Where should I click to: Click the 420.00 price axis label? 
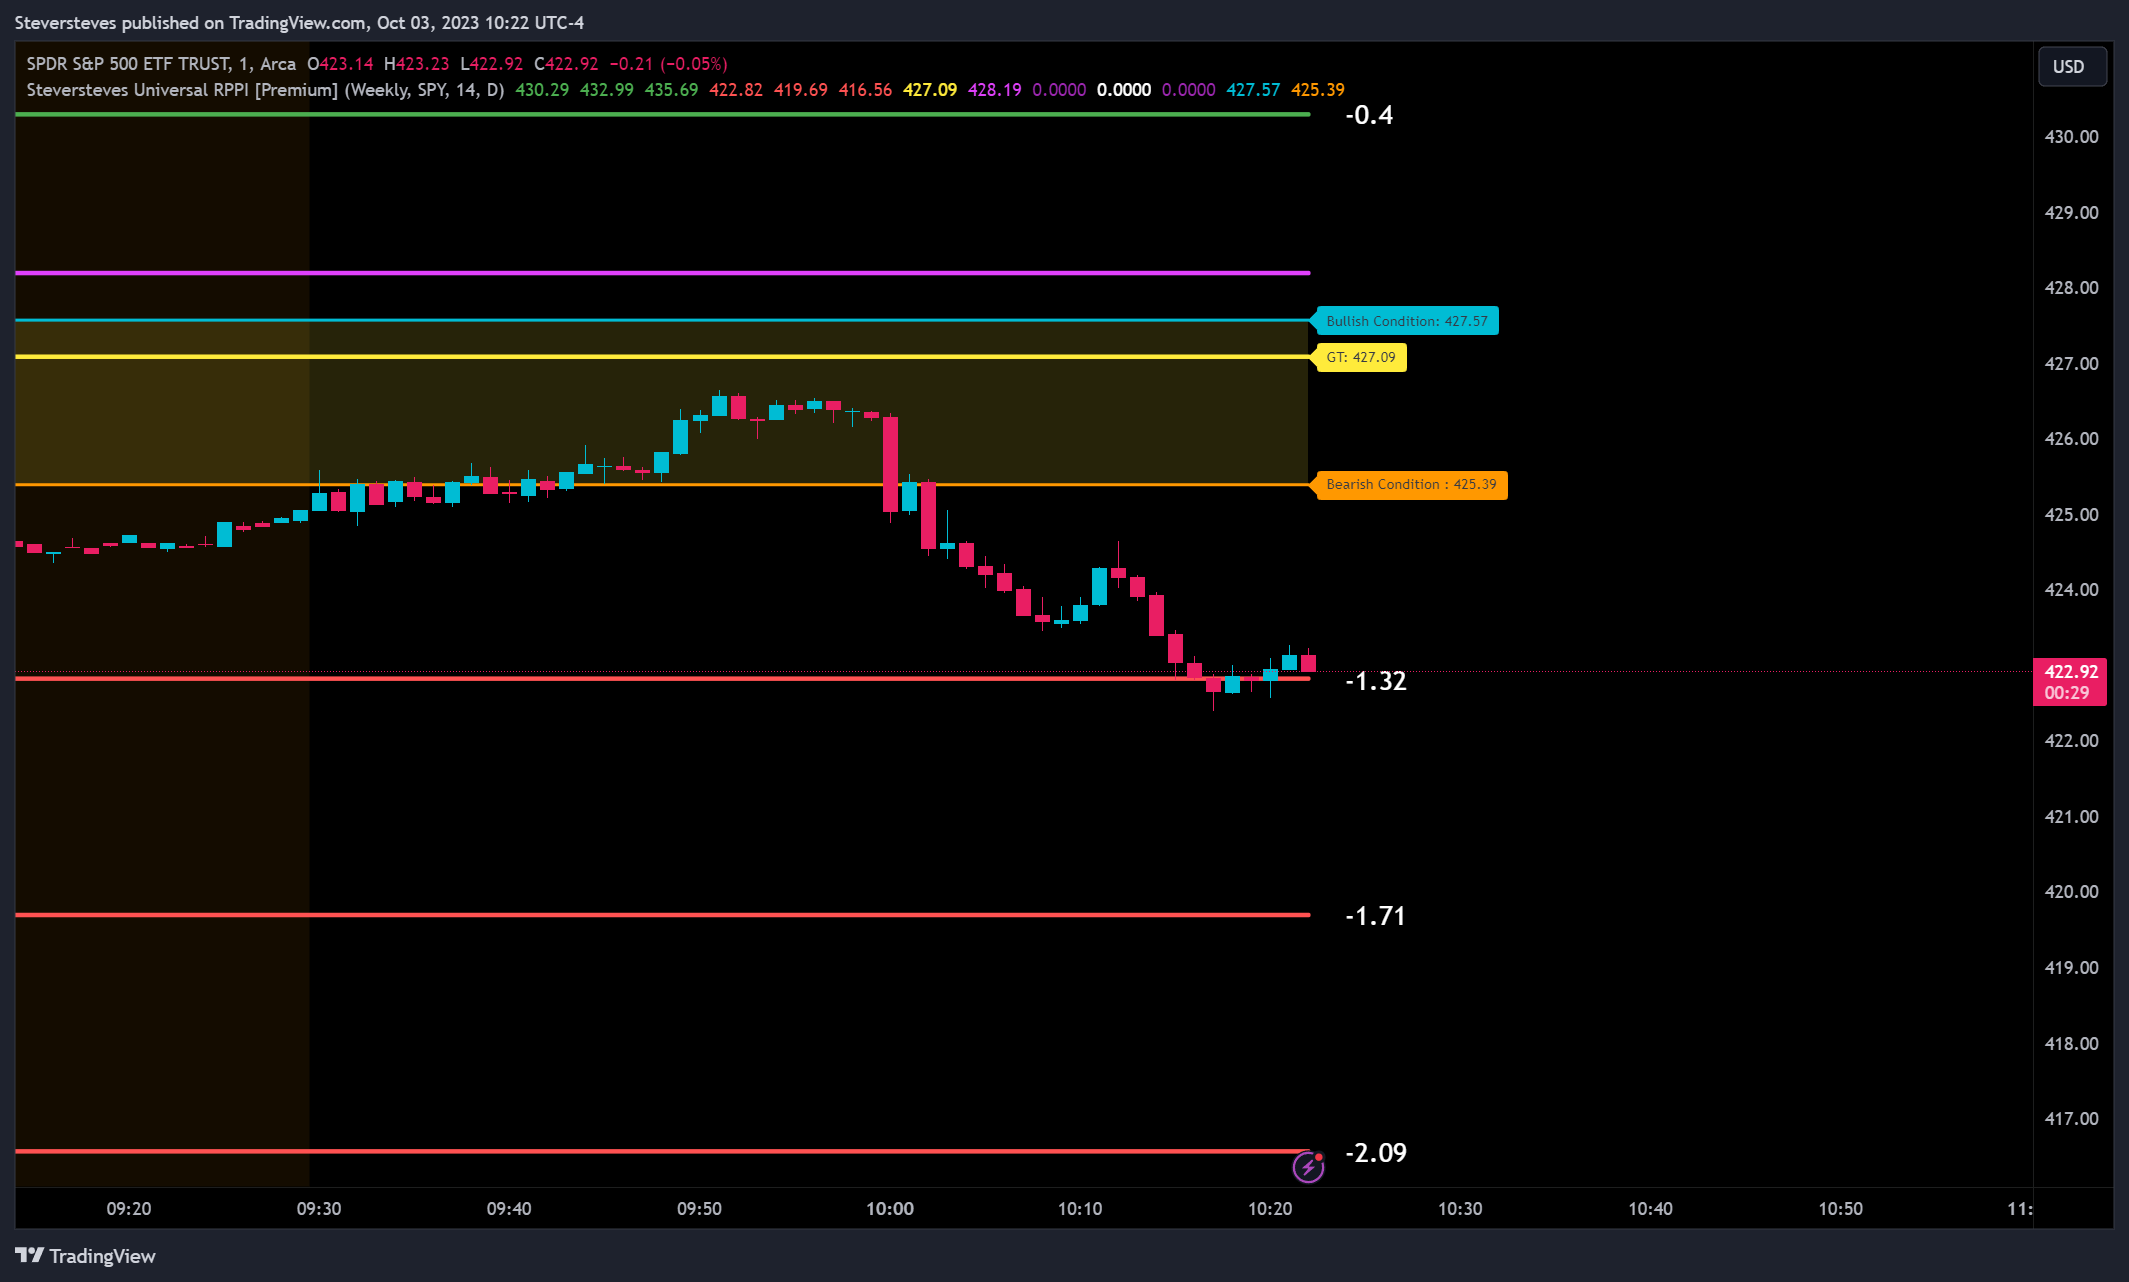(2071, 892)
